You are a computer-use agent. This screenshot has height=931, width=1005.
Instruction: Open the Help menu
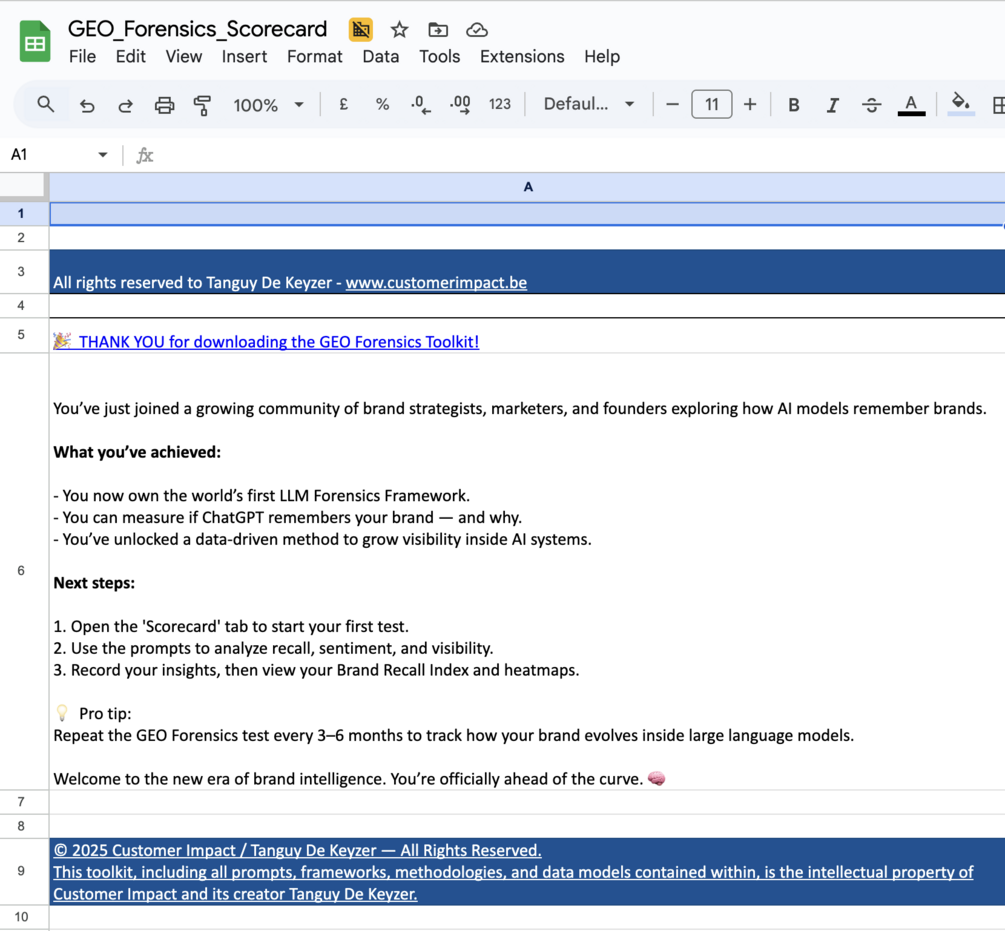click(602, 56)
